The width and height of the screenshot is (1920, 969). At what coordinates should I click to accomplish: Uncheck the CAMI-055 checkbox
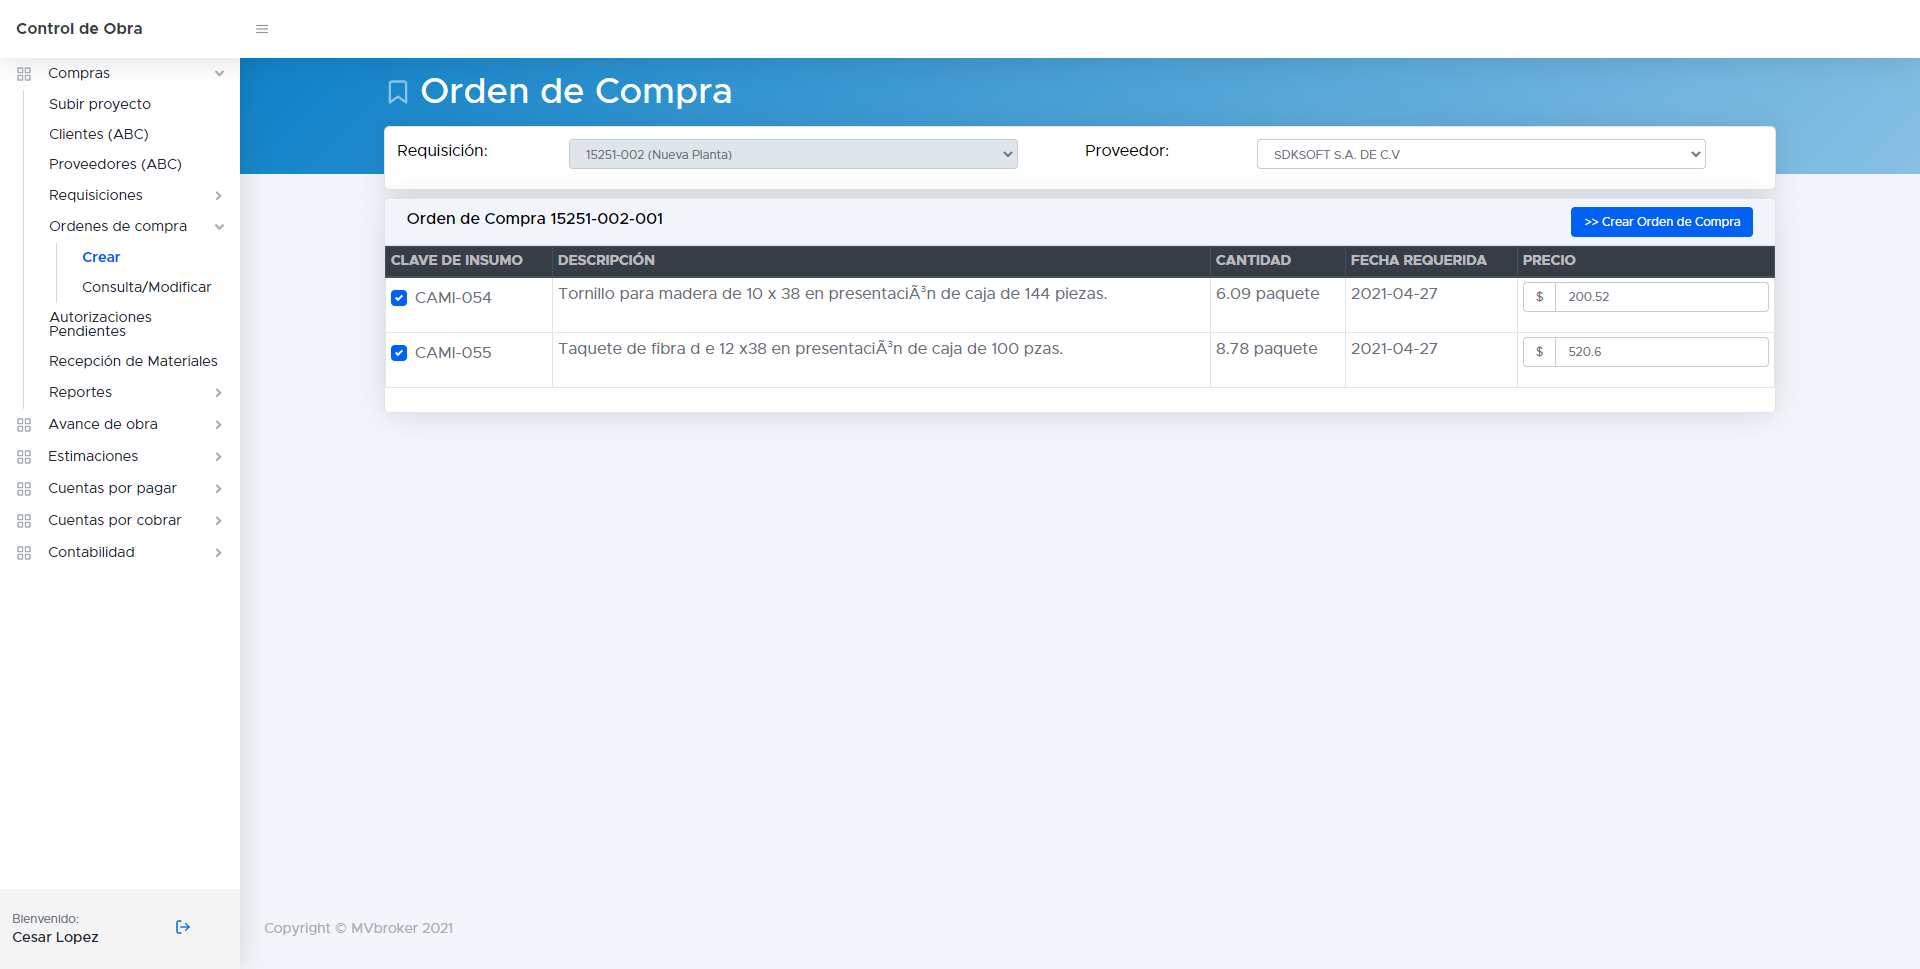tap(399, 353)
